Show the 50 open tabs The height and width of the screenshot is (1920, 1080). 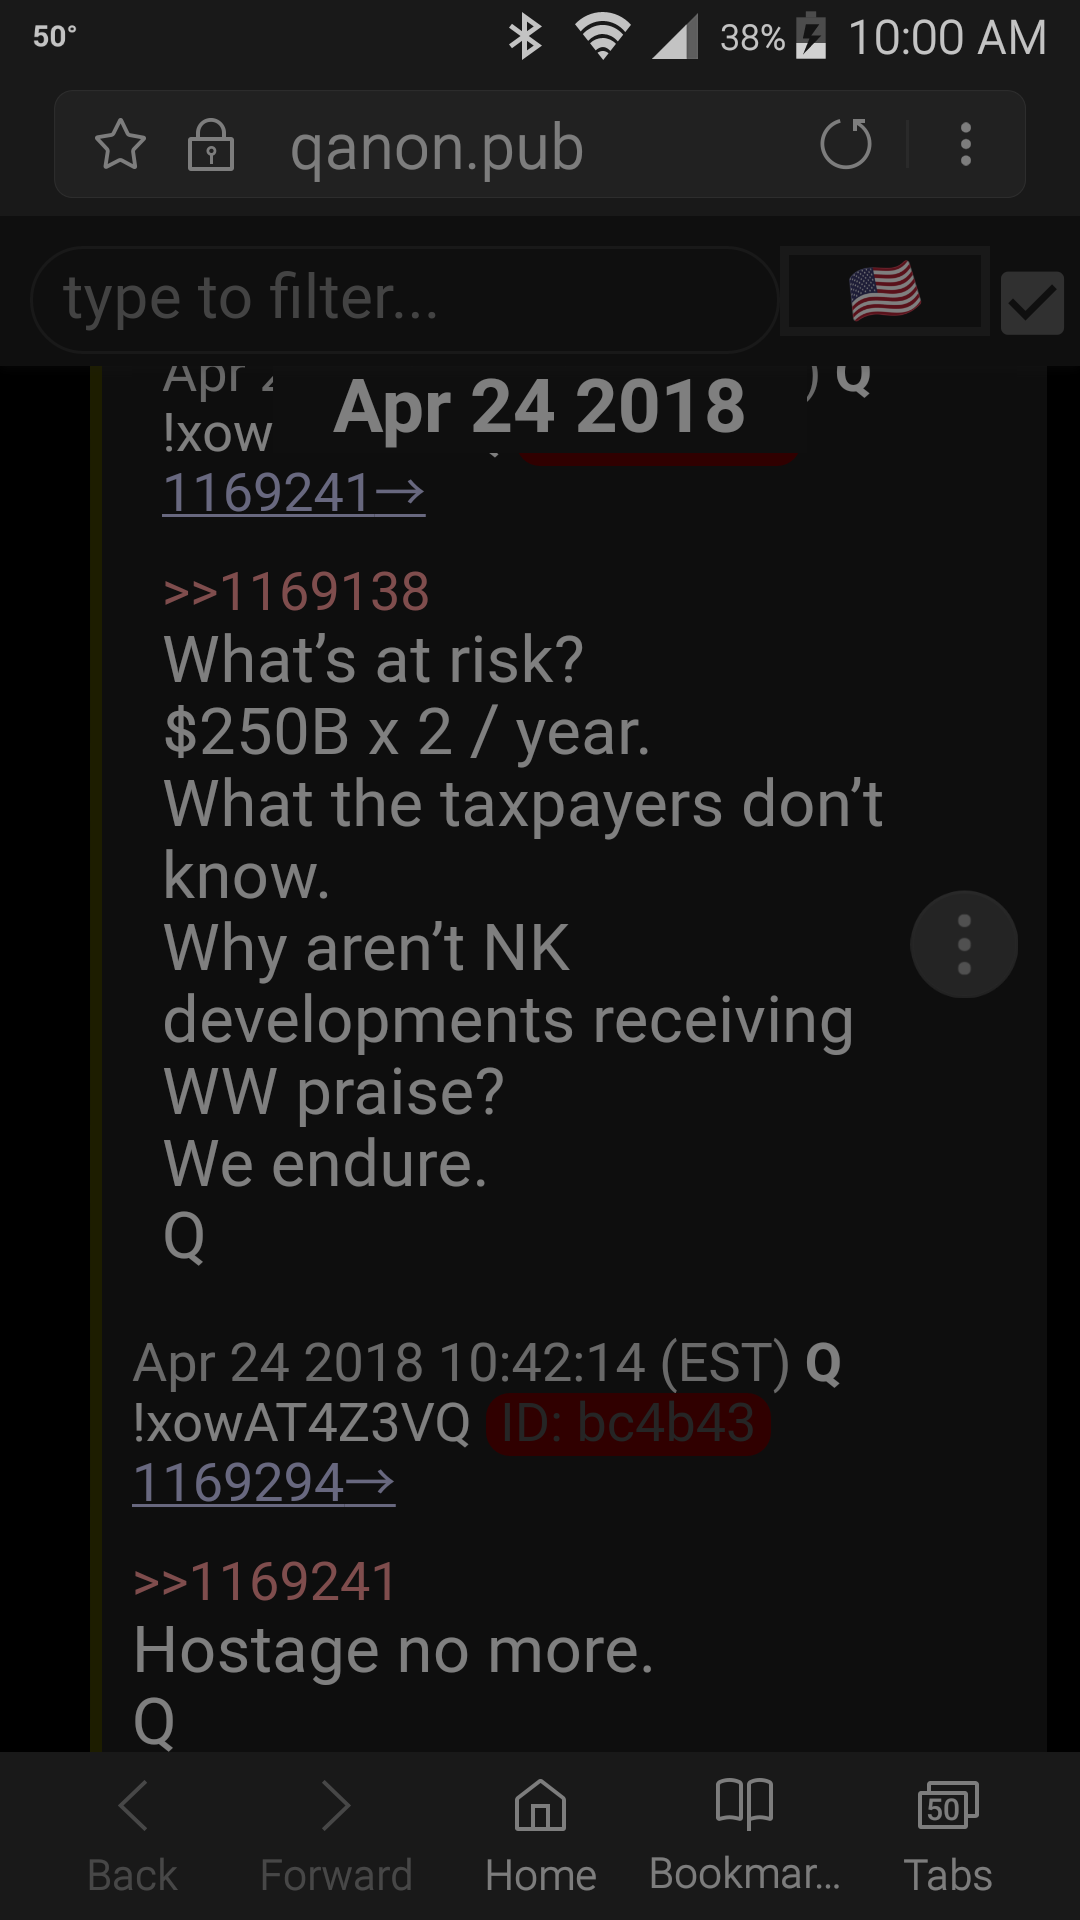(x=948, y=1836)
